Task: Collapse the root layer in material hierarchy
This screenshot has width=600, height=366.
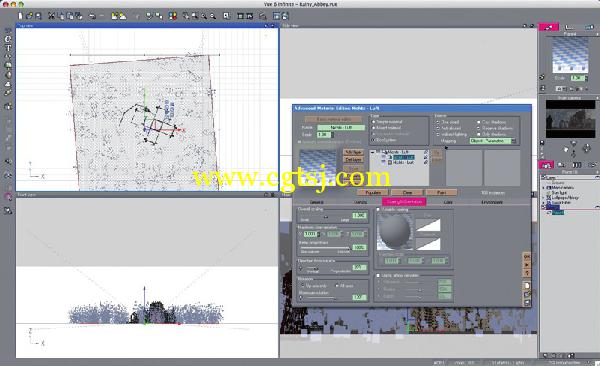Action: pos(373,152)
